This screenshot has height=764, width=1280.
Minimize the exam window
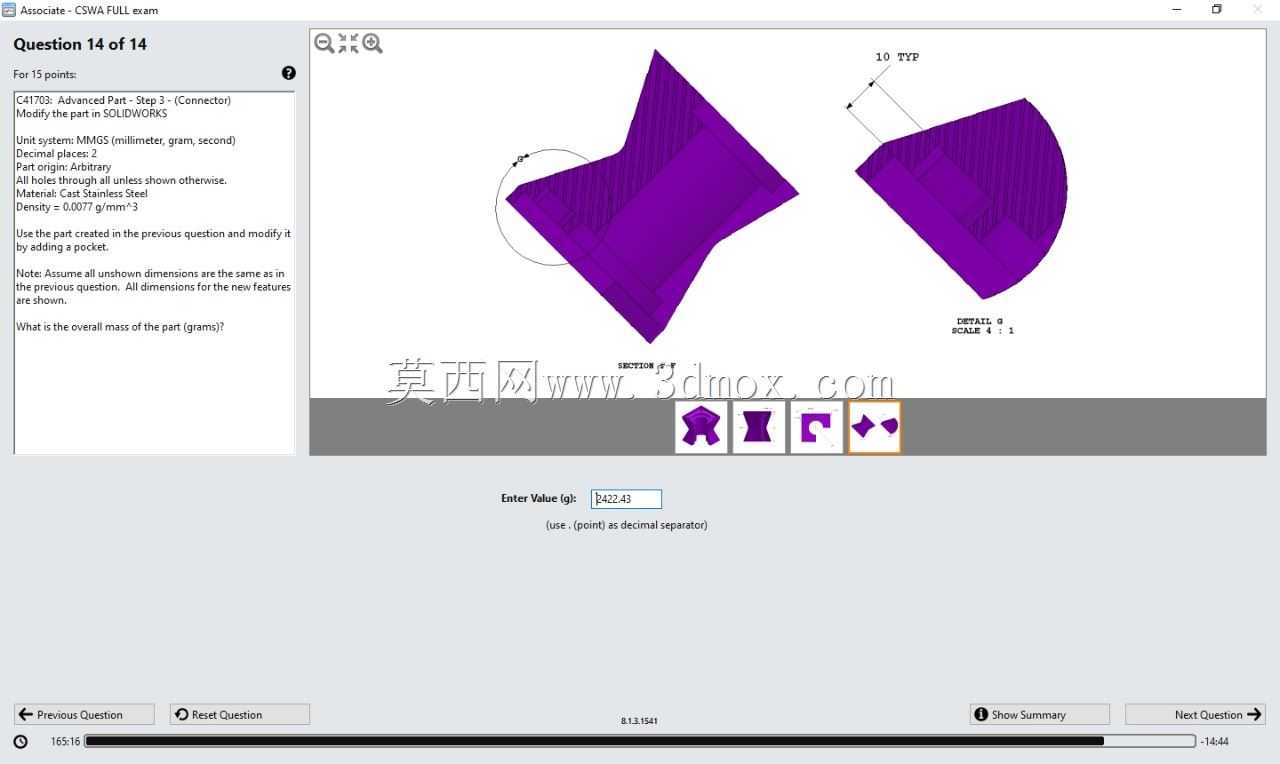pos(1175,10)
